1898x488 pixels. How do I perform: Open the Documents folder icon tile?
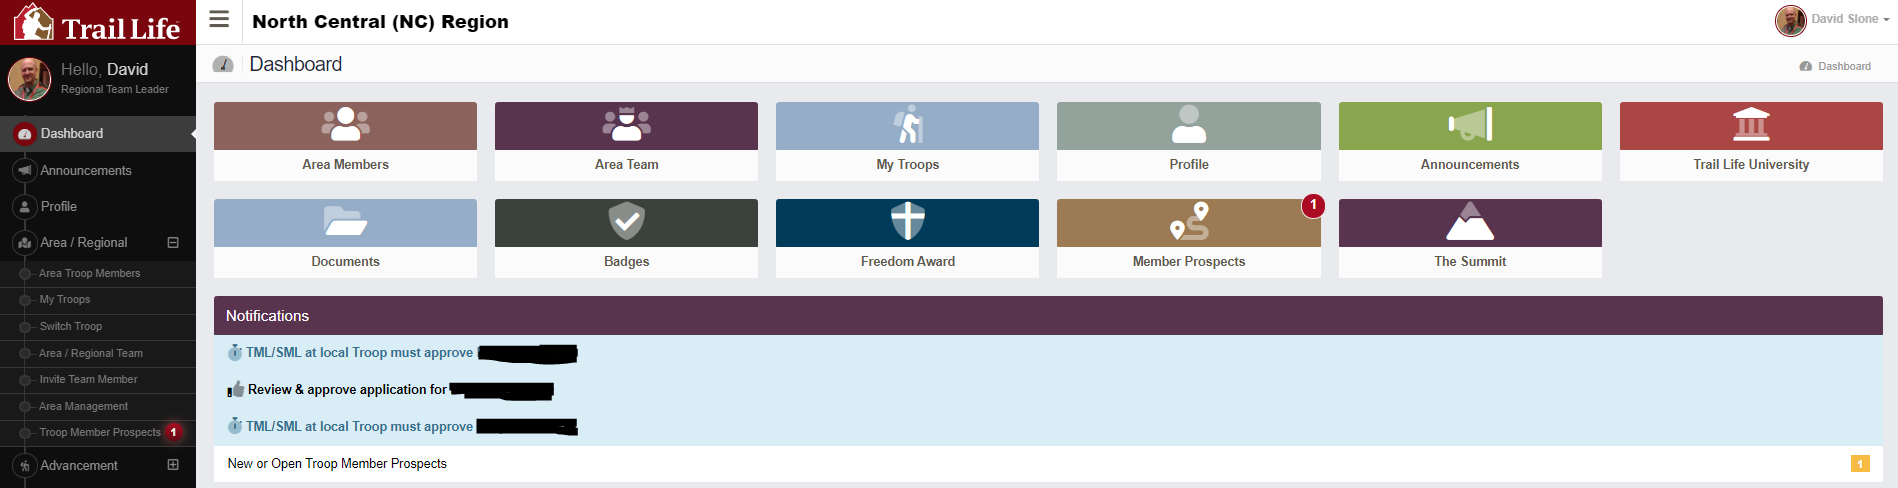point(345,221)
